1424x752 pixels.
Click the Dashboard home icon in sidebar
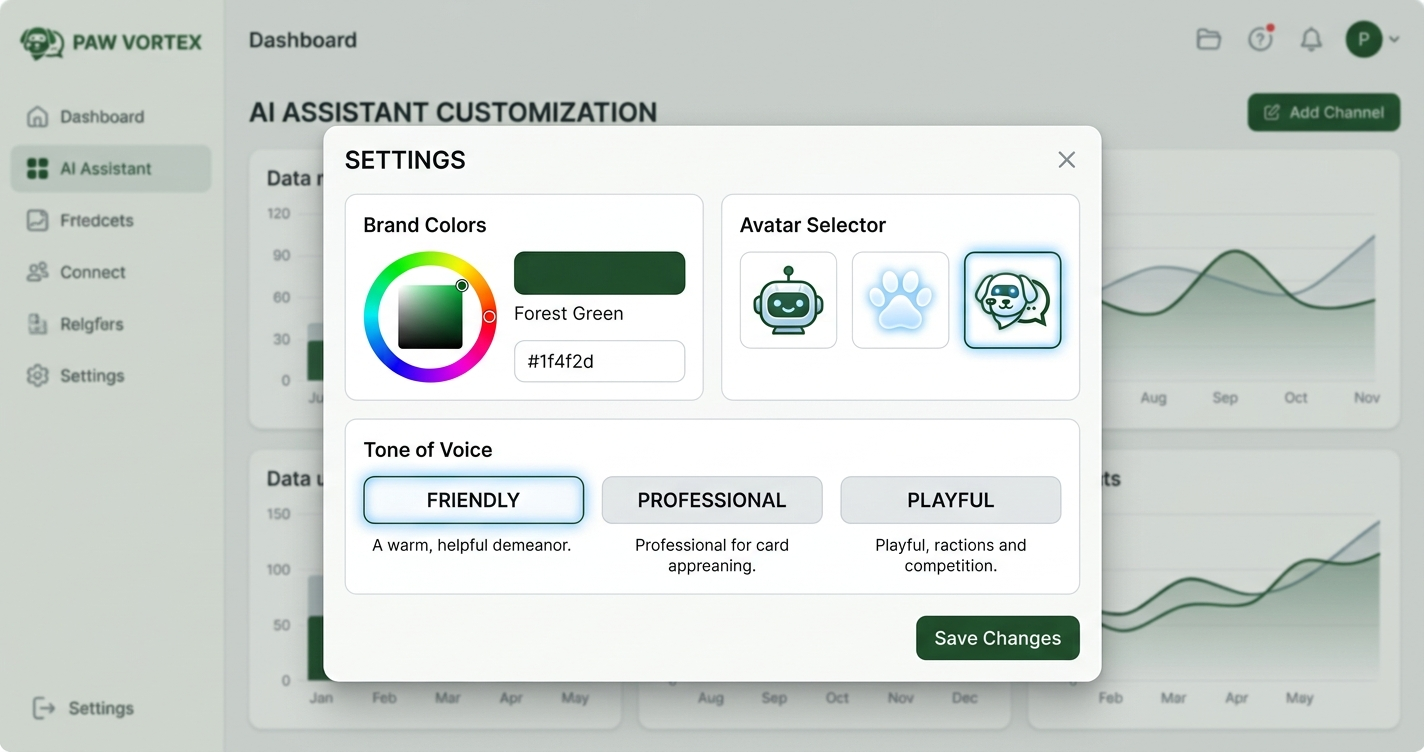37,116
